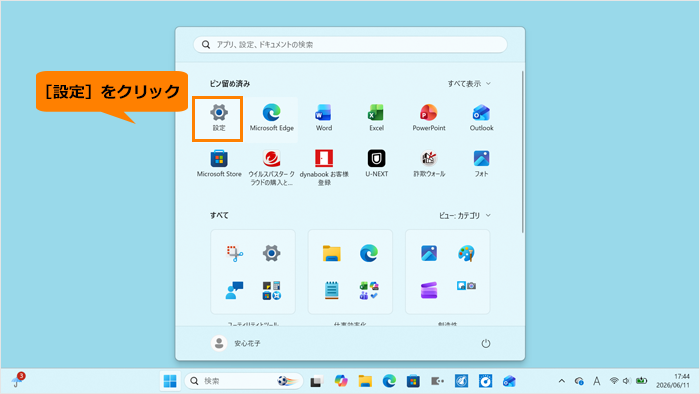Open the ウイルスバスター クラウド pinned app
This screenshot has height=394, width=700.
(x=271, y=167)
